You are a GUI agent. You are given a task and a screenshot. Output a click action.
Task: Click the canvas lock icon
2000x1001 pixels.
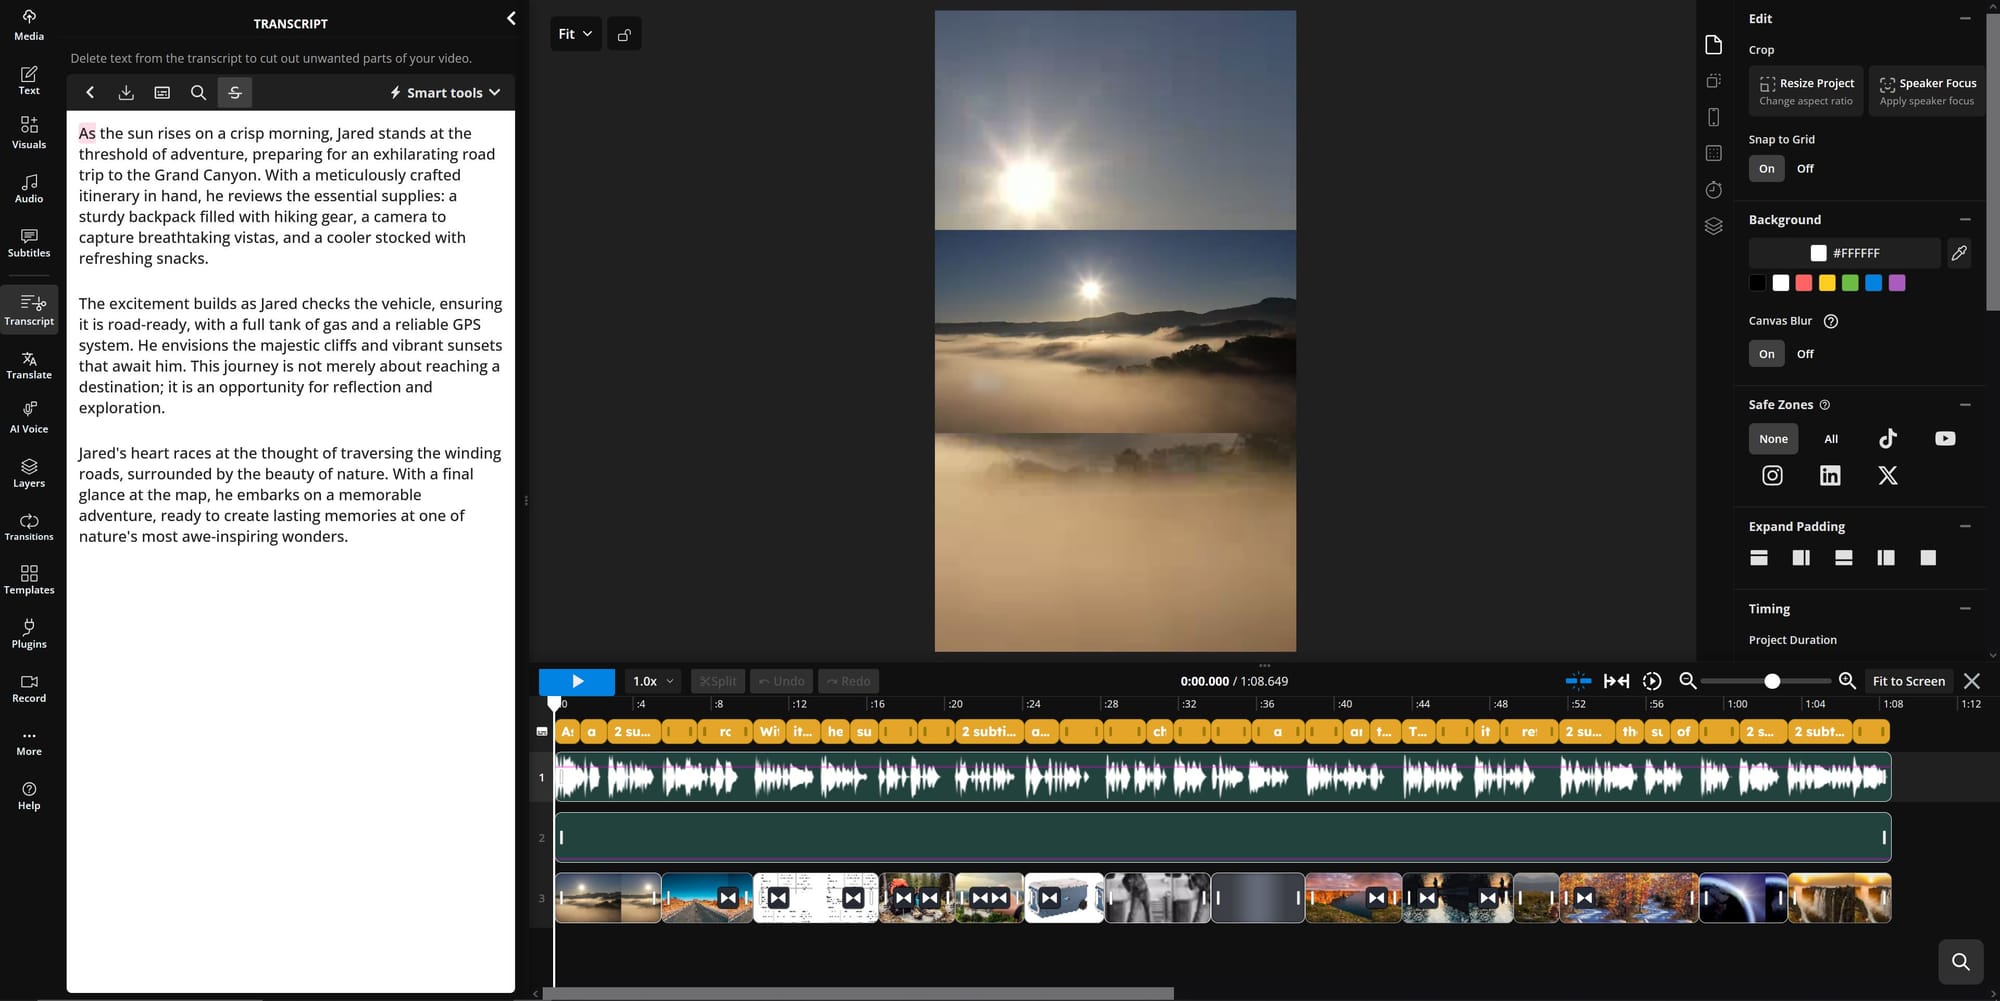(x=624, y=35)
